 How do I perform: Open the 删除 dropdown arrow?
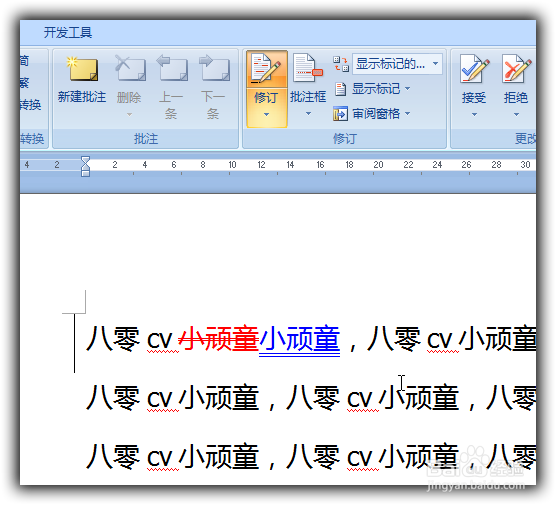pos(129,115)
